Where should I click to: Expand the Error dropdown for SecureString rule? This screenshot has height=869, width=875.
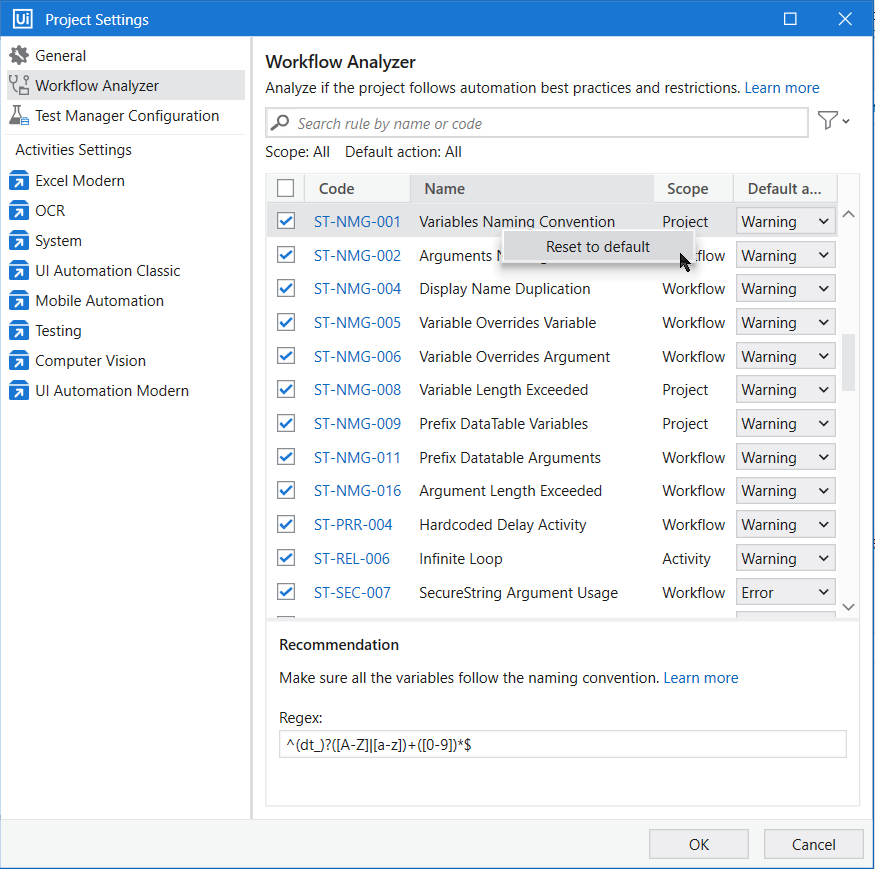click(x=785, y=593)
